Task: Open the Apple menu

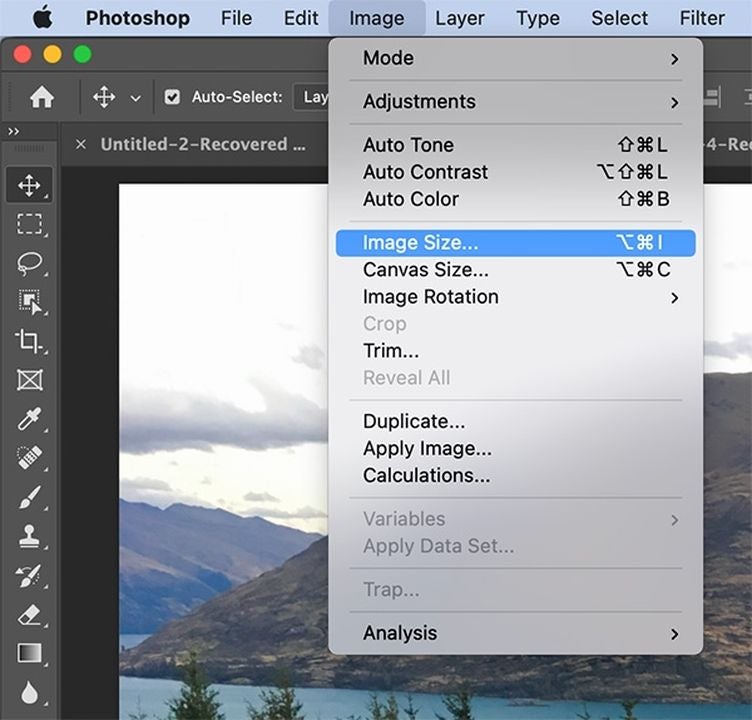Action: (42, 18)
